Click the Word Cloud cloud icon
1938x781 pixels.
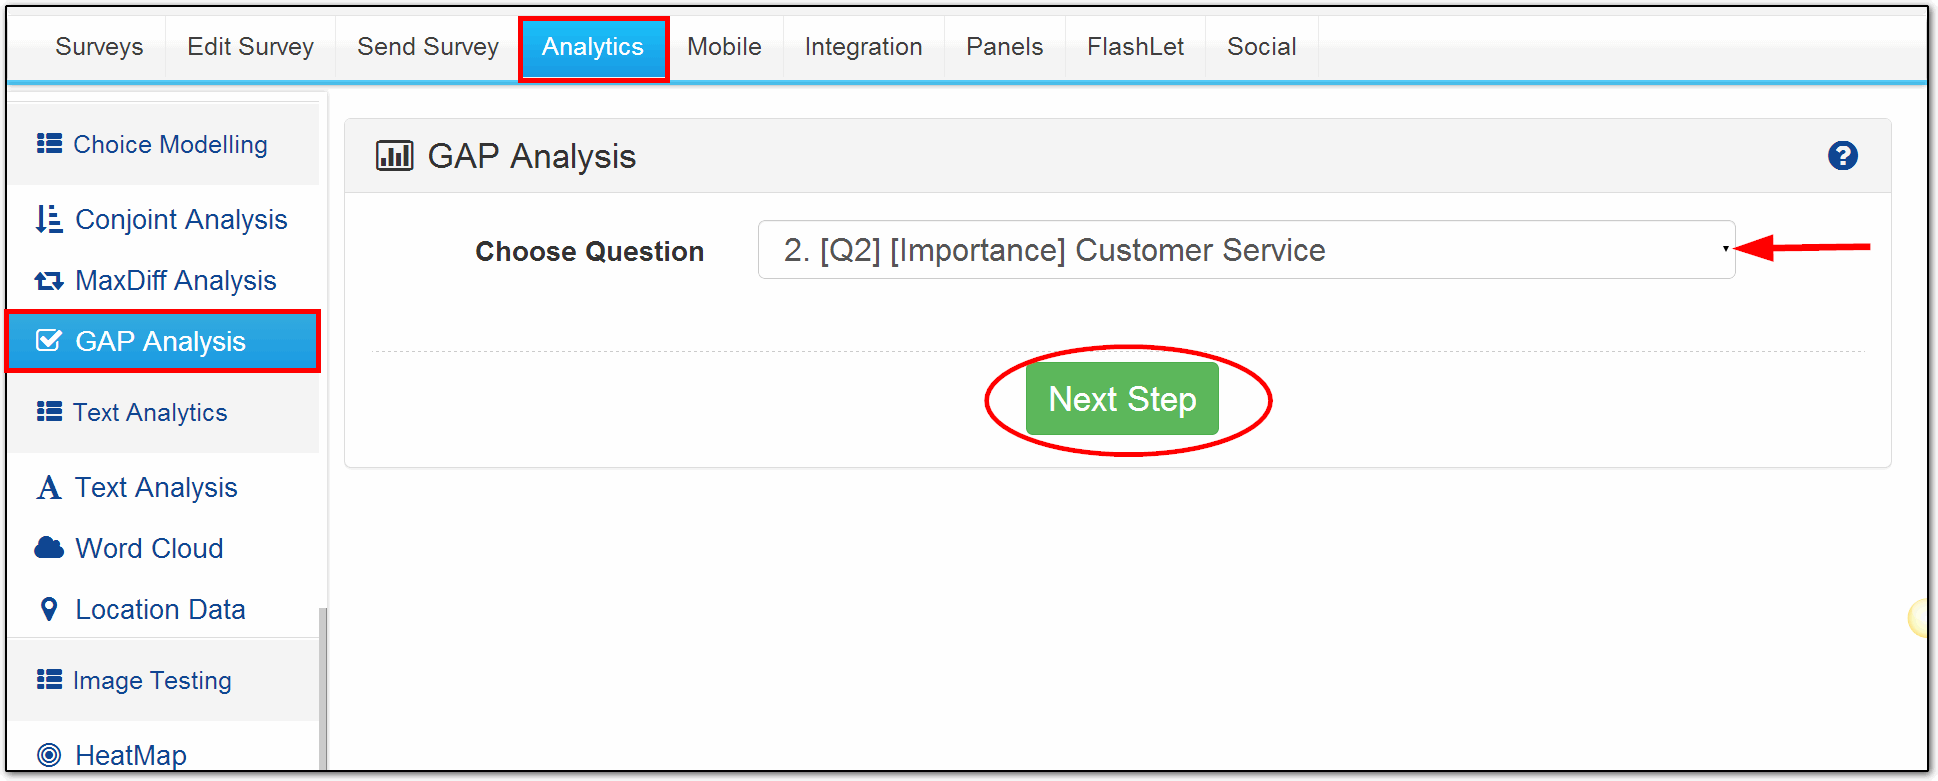pos(48,548)
